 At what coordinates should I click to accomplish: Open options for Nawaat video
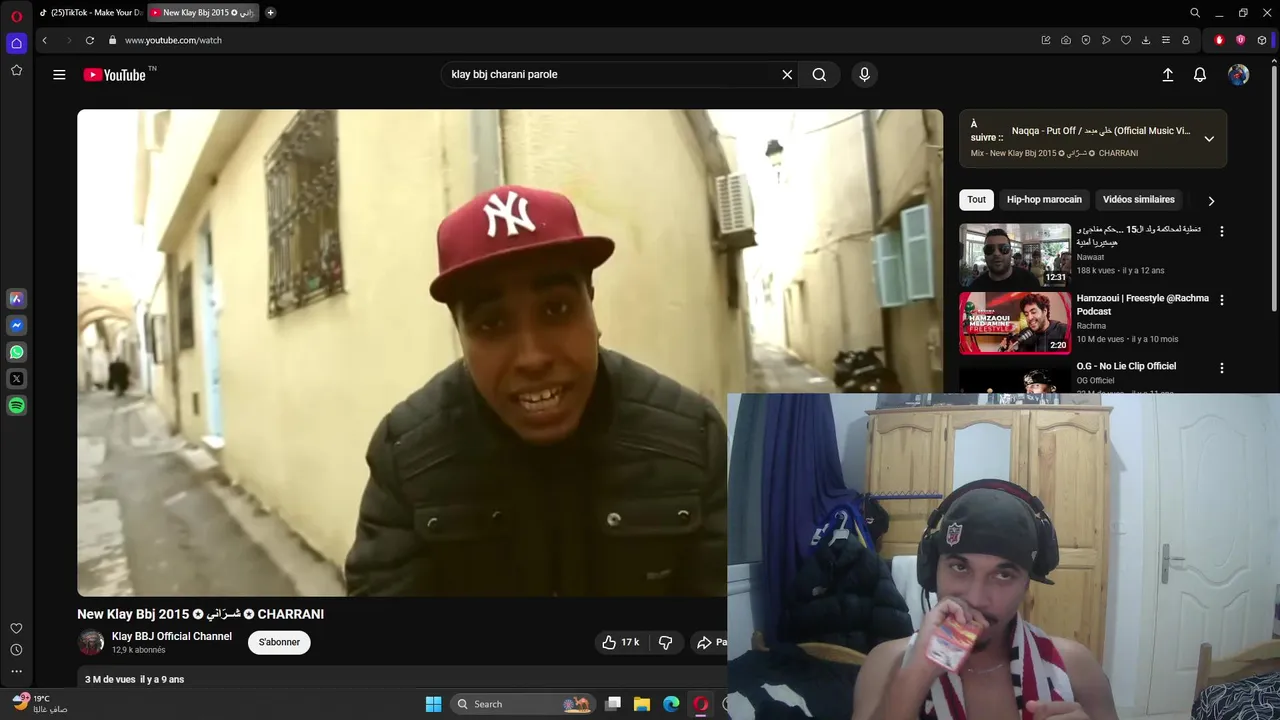tap(1221, 232)
